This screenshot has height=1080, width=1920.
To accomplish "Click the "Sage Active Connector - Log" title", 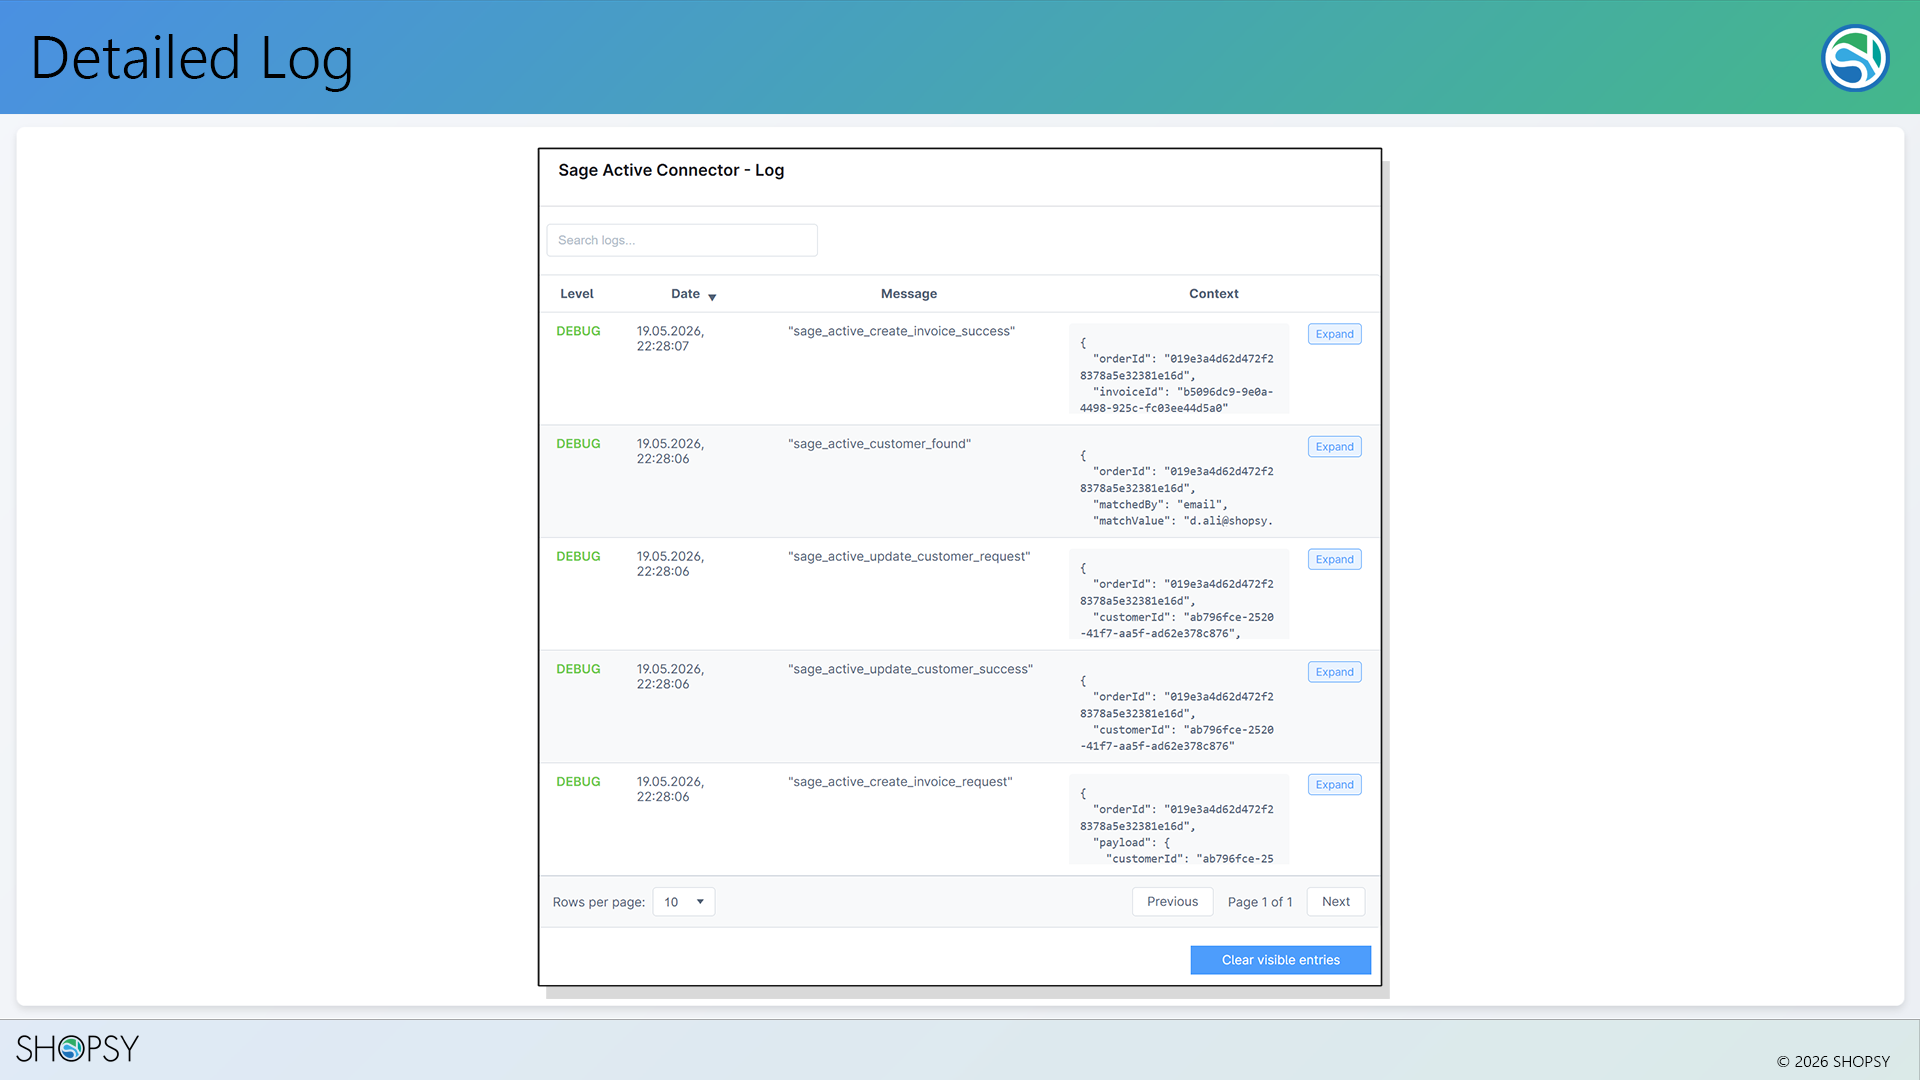I will pyautogui.click(x=671, y=170).
